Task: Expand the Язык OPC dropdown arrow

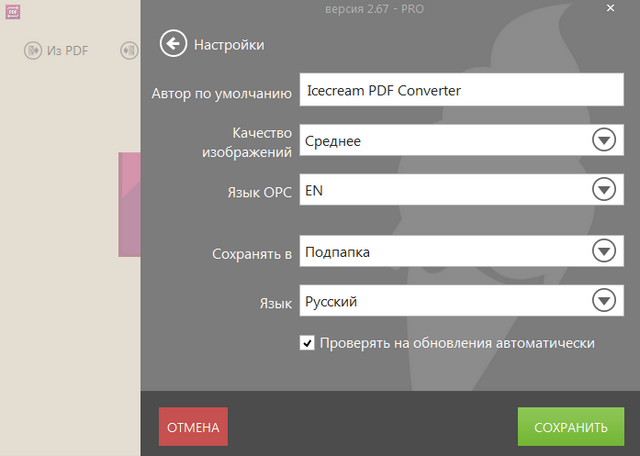Action: pos(604,189)
